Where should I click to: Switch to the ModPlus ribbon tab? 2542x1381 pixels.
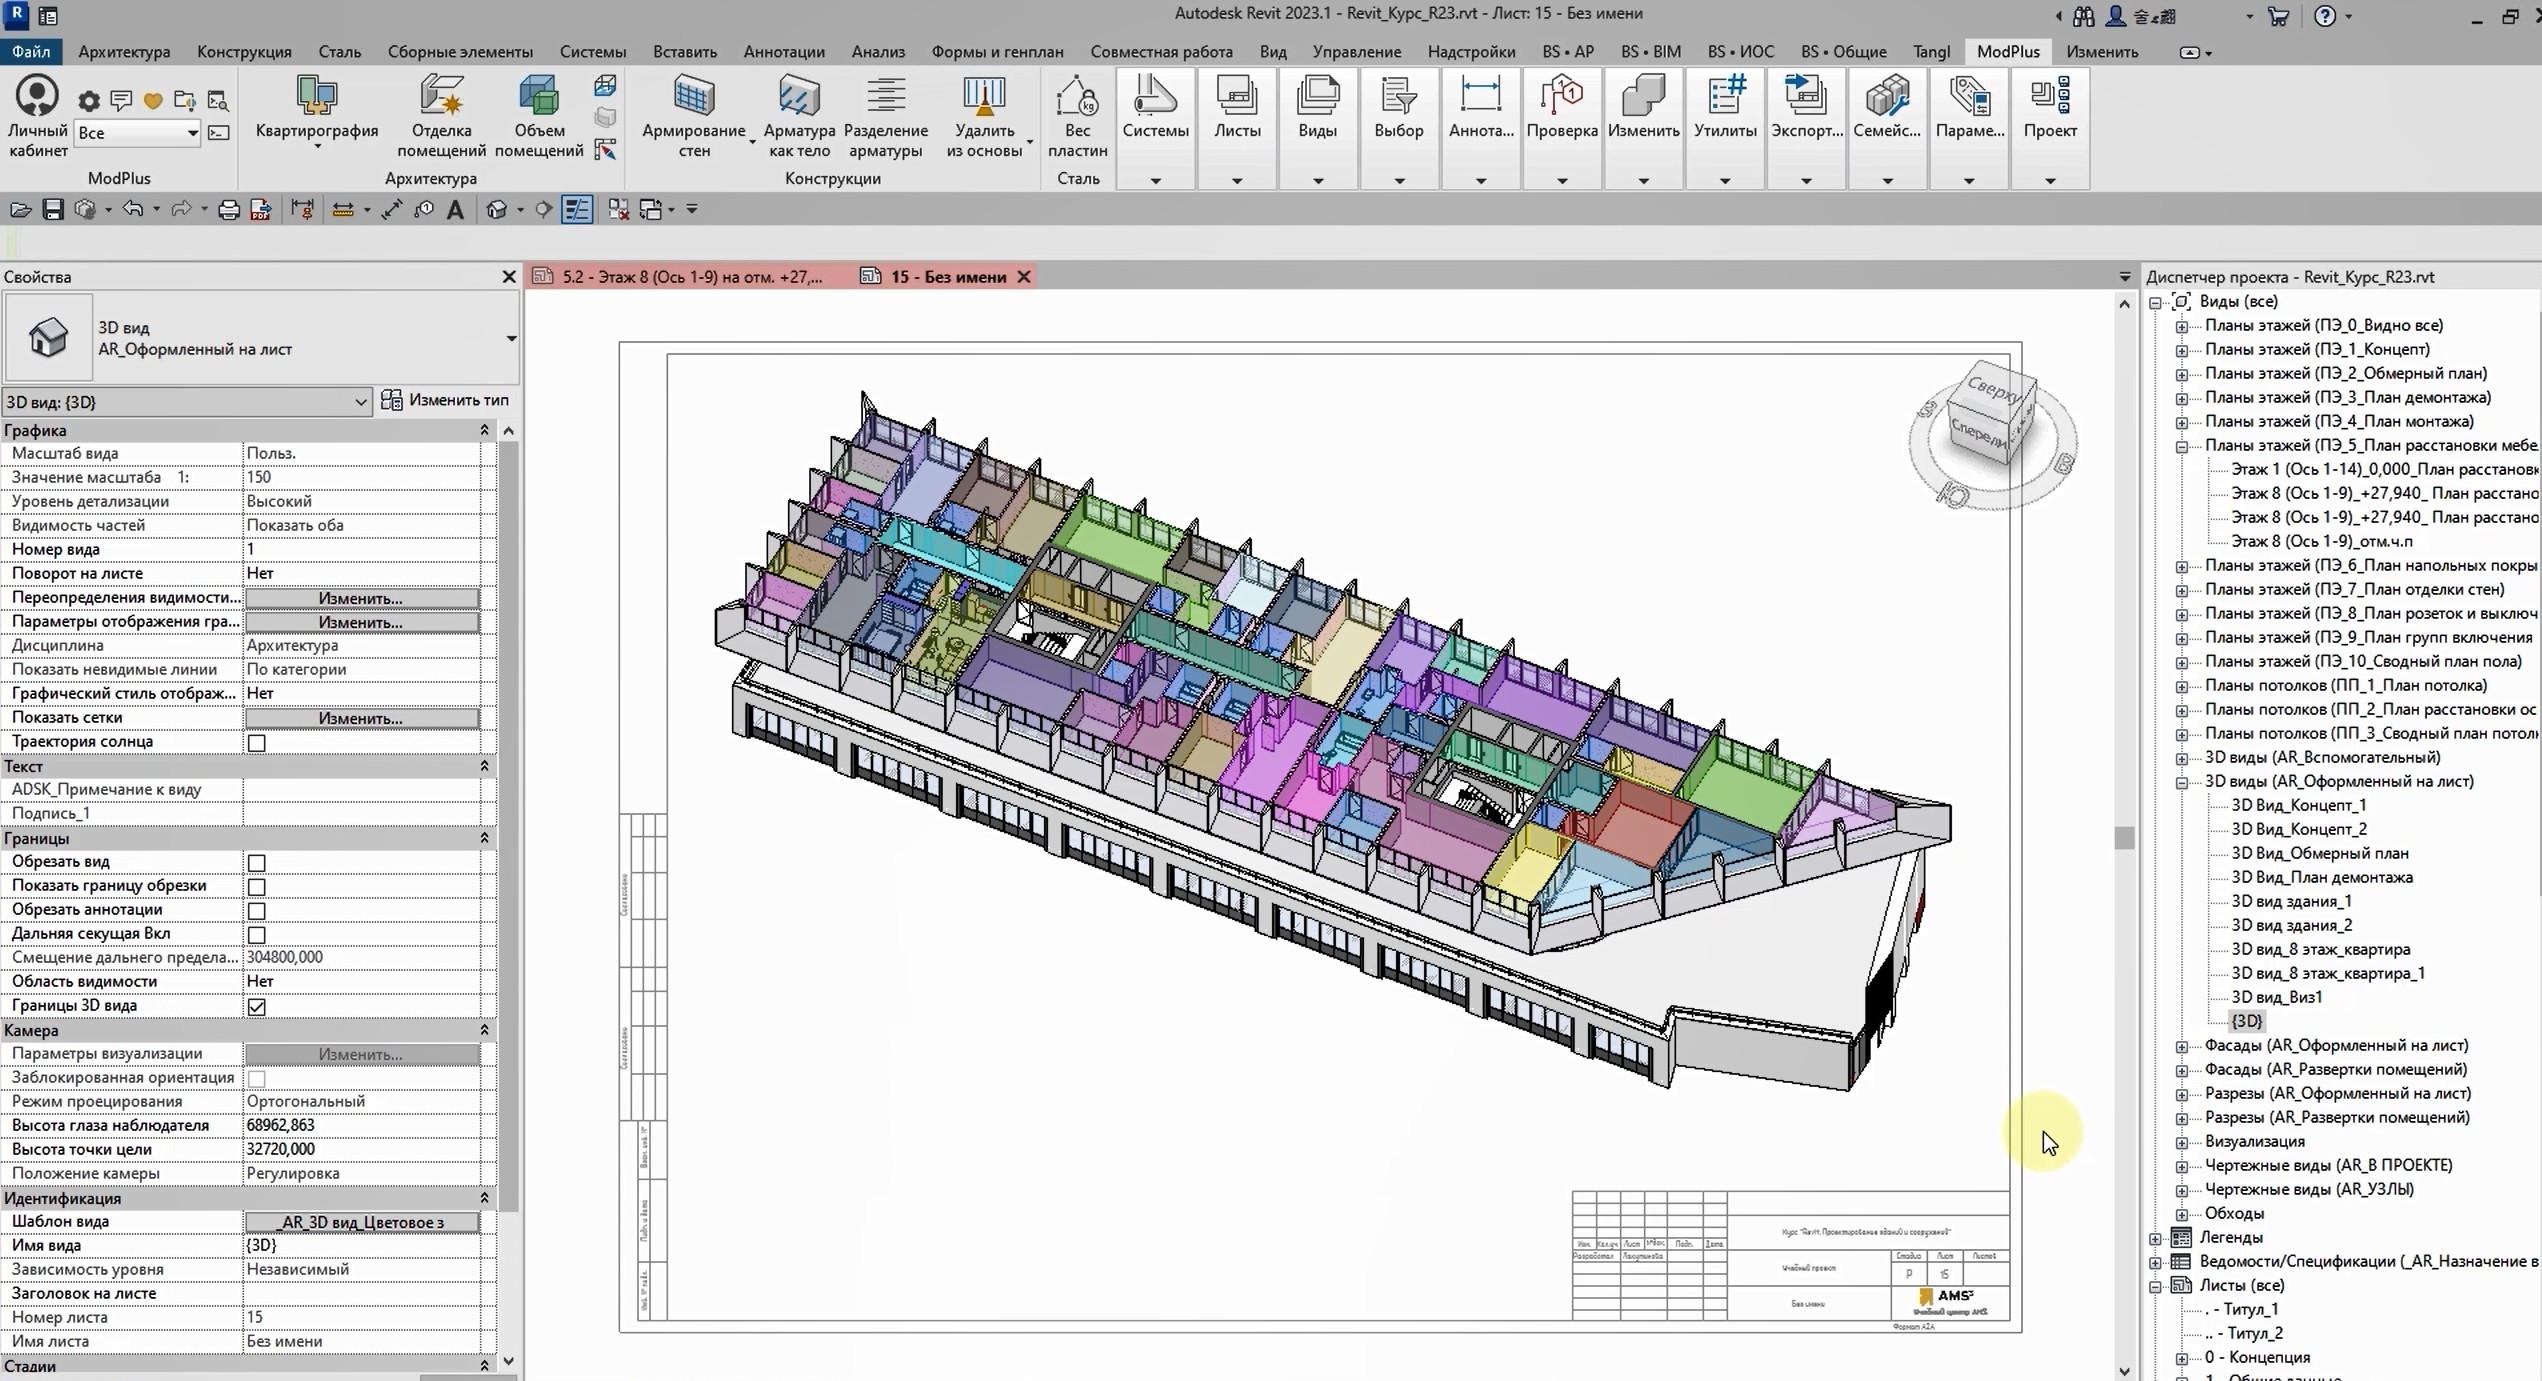point(2009,51)
